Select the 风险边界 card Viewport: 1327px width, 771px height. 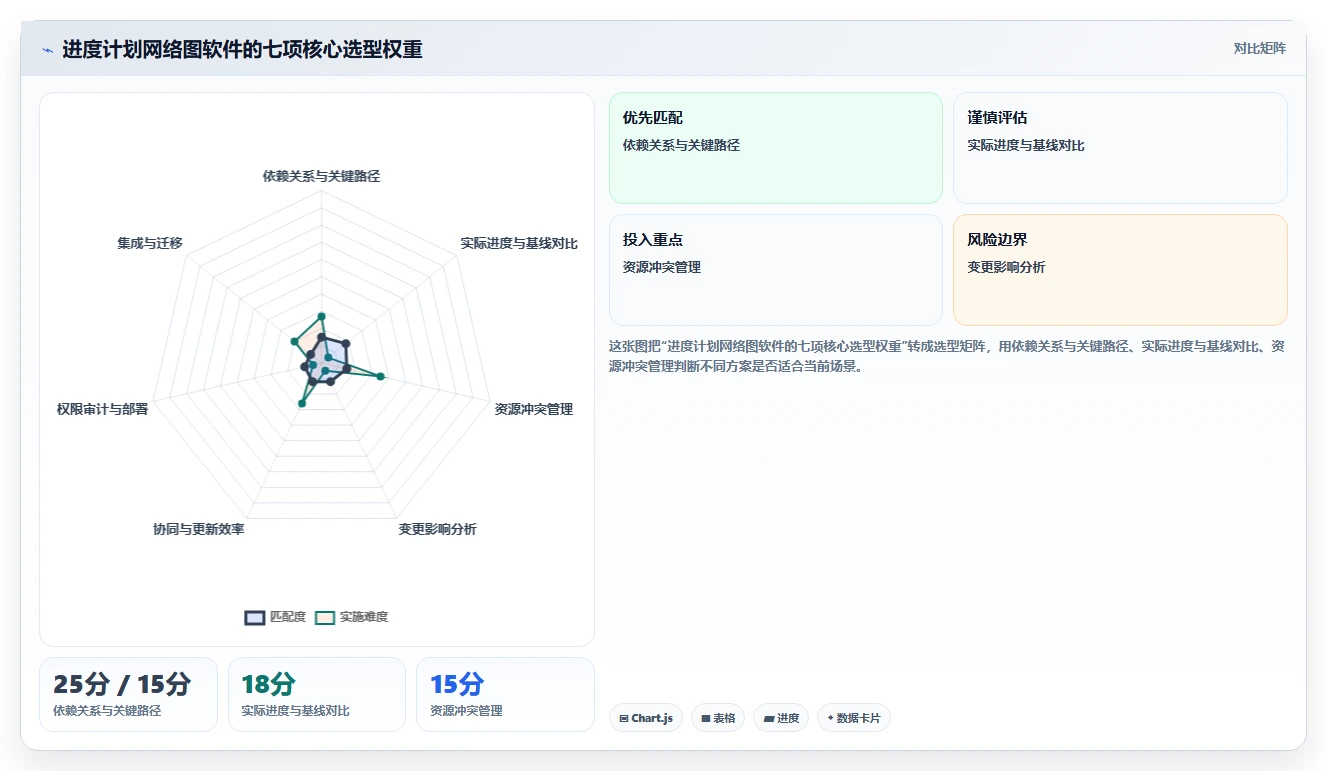(x=1120, y=270)
